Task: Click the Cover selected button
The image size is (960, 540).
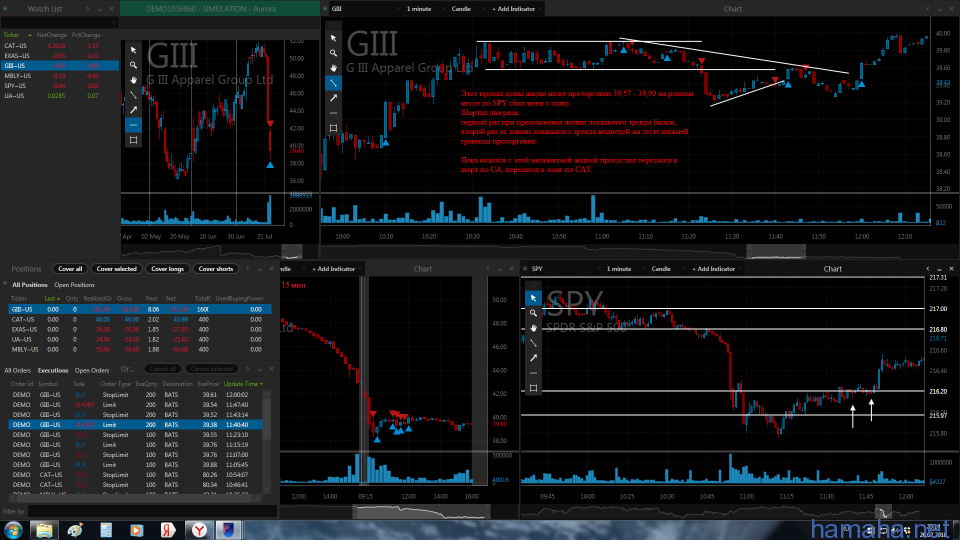Action: click(x=116, y=269)
